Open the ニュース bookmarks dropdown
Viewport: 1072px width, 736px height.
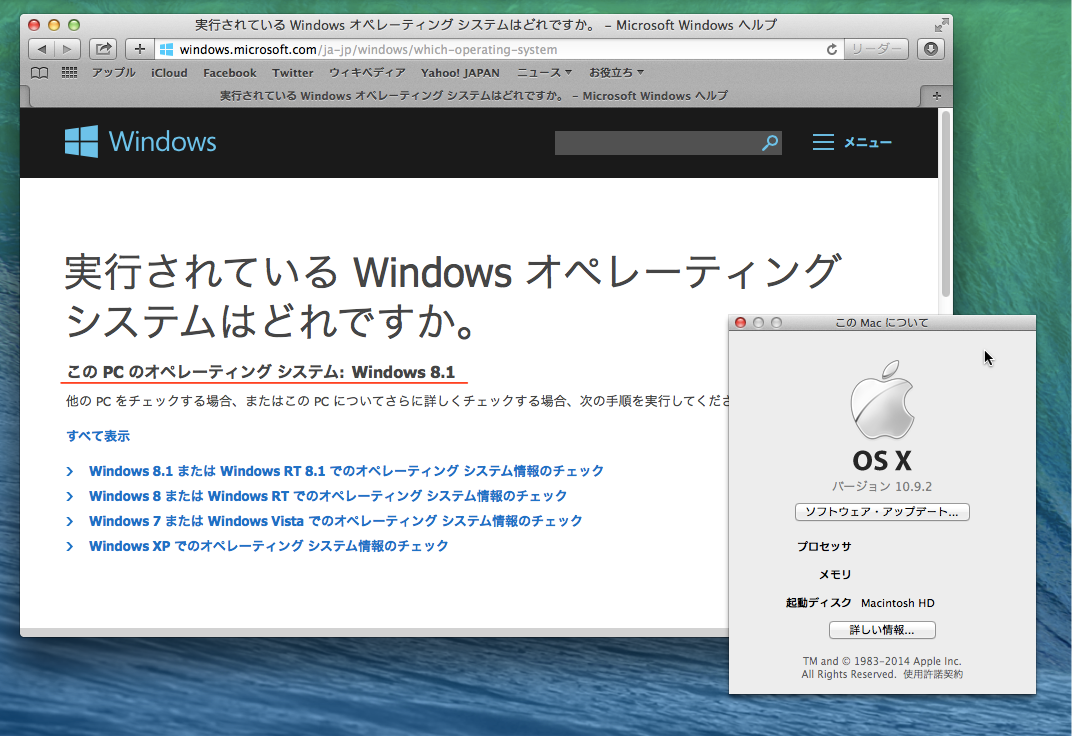(544, 72)
